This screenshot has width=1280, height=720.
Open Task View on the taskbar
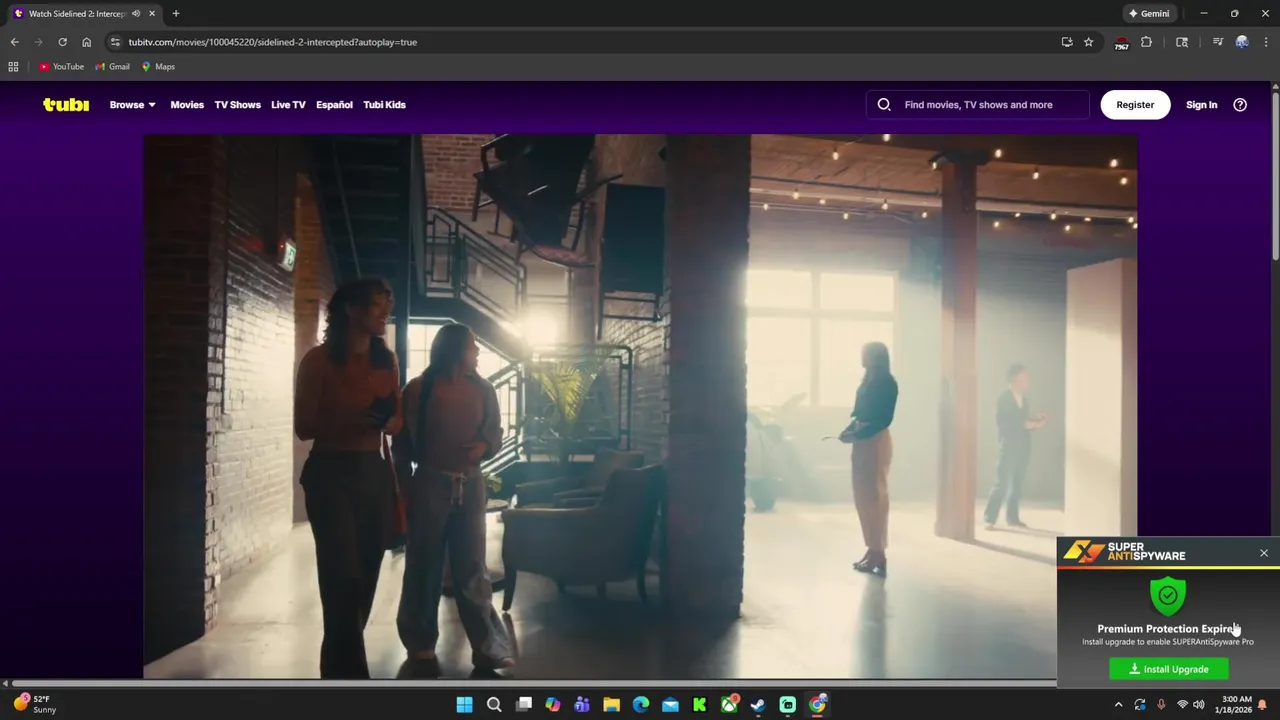(524, 705)
